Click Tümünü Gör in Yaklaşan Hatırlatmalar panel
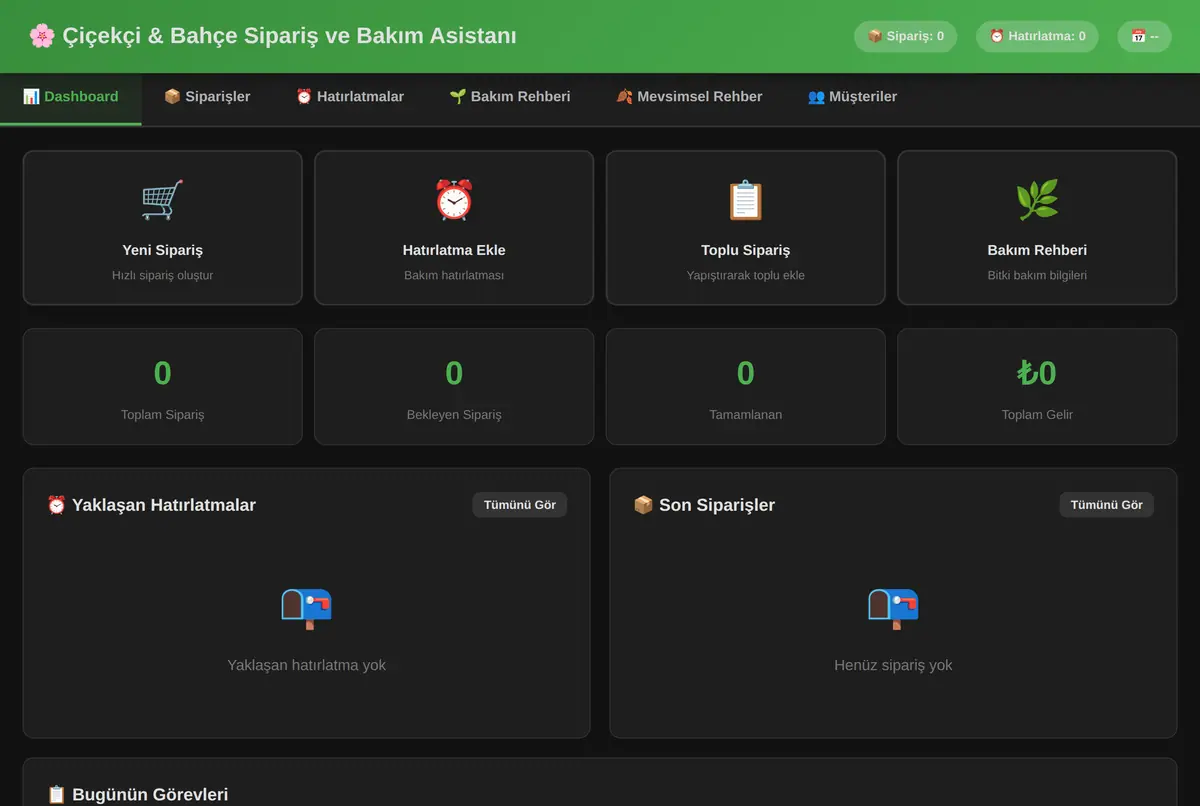Image resolution: width=1200 pixels, height=806 pixels. coord(520,505)
